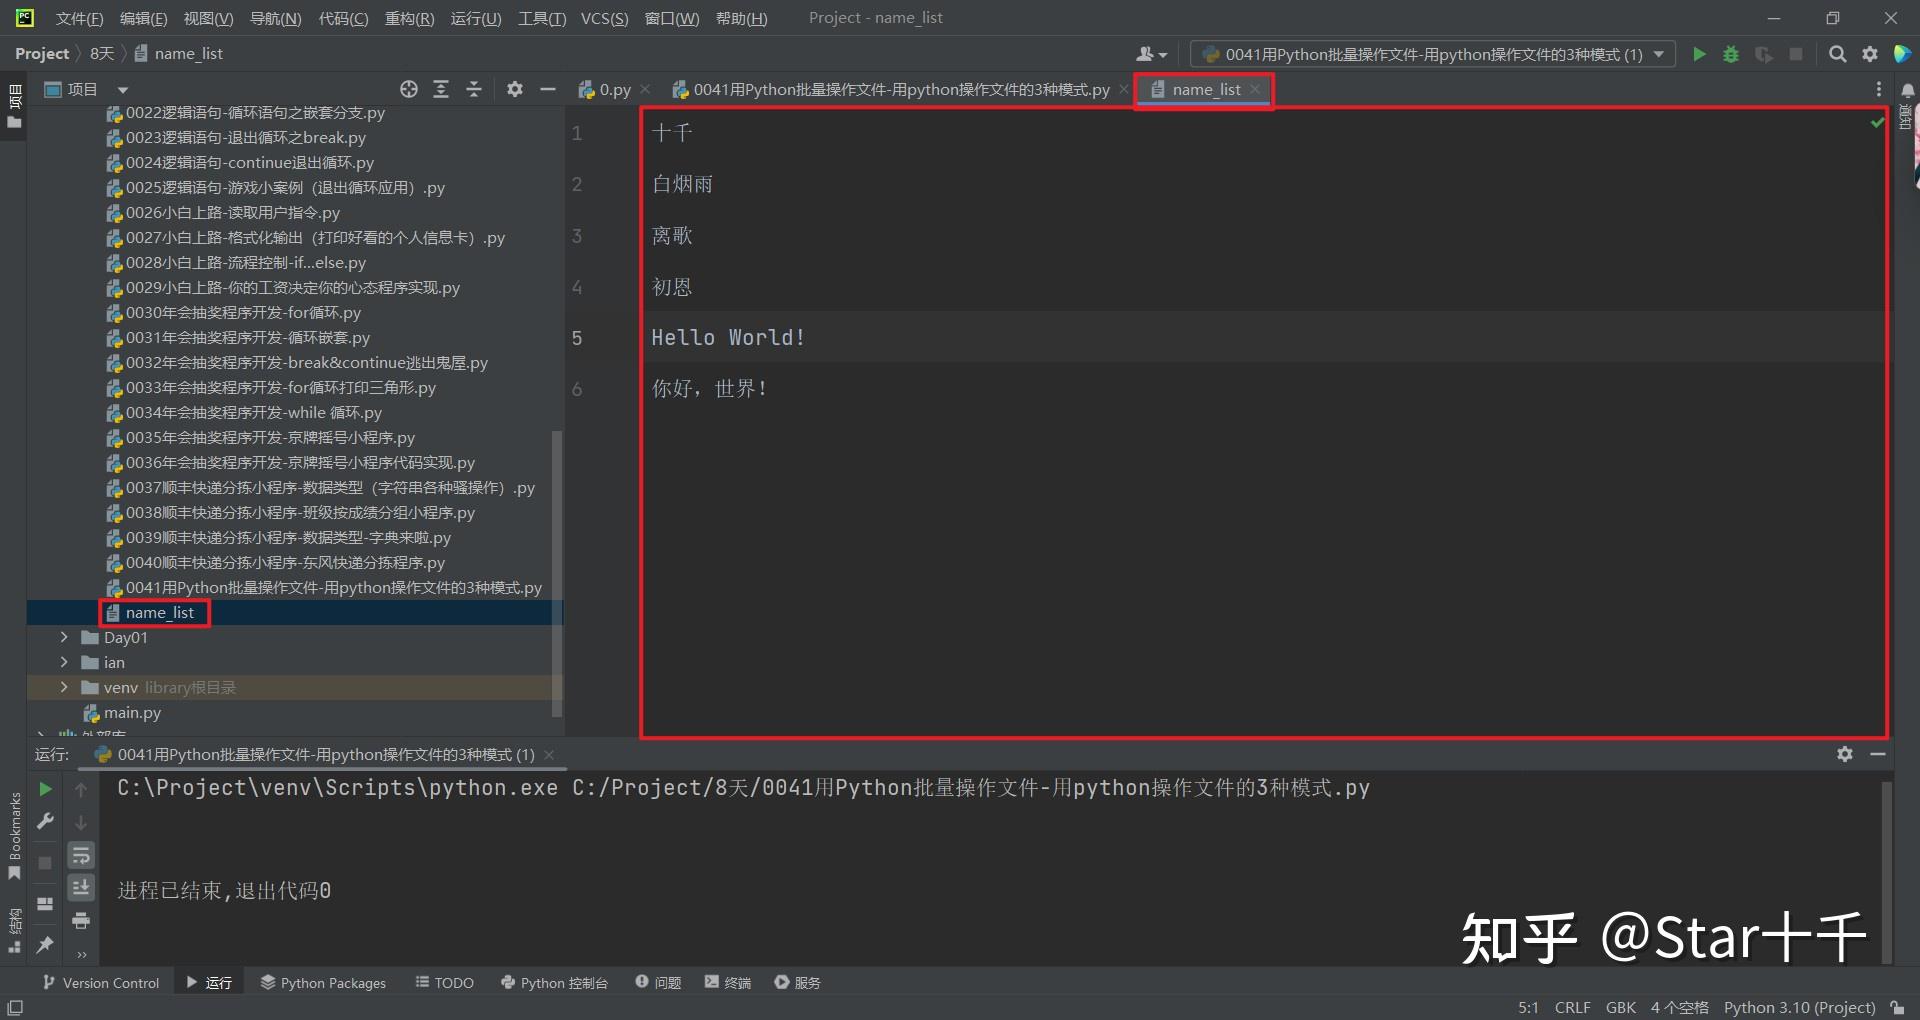The height and width of the screenshot is (1020, 1920).
Task: Toggle scroll to end in console
Action: pyautogui.click(x=81, y=887)
